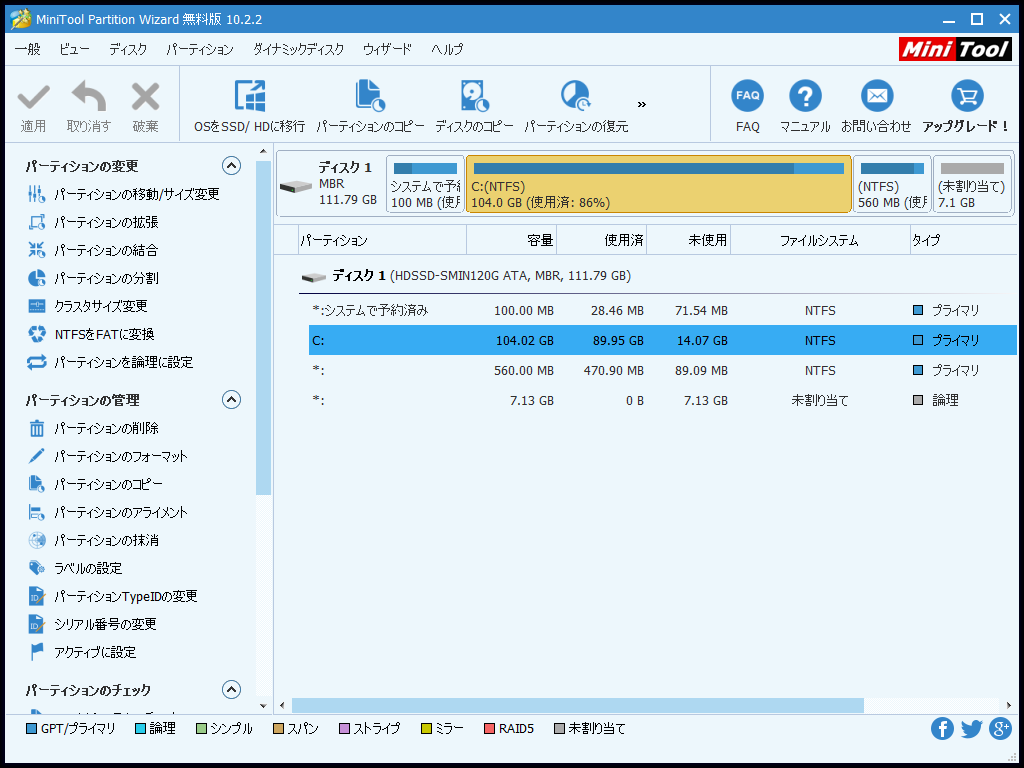This screenshot has width=1024, height=768.
Task: Select NTFSをFATに変換 in sidebar
Action: coord(91,334)
